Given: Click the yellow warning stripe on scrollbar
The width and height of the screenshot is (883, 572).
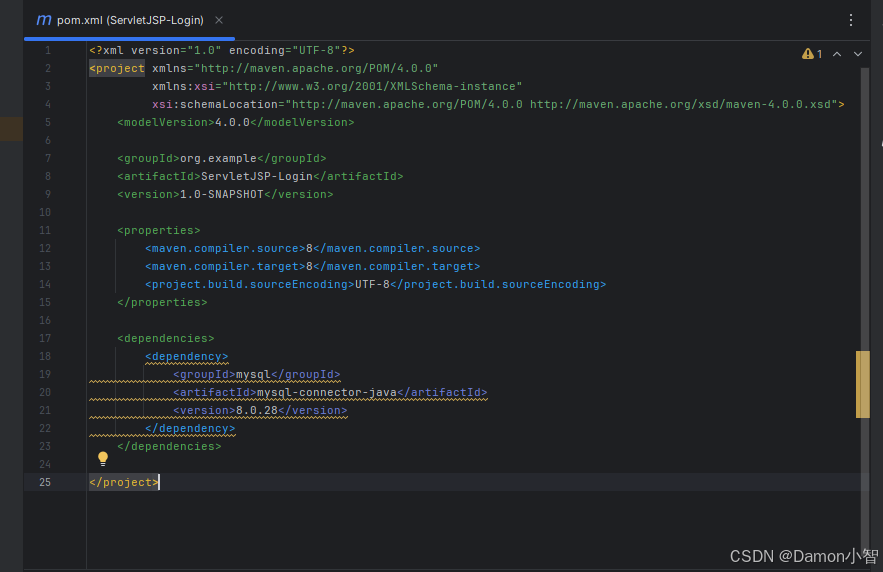Looking at the screenshot, I should (862, 385).
